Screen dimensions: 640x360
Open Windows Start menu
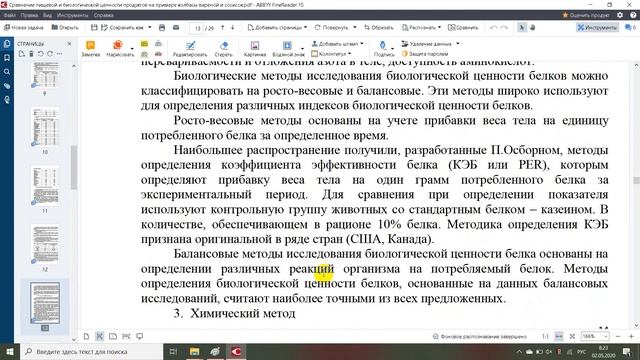tap(9, 351)
